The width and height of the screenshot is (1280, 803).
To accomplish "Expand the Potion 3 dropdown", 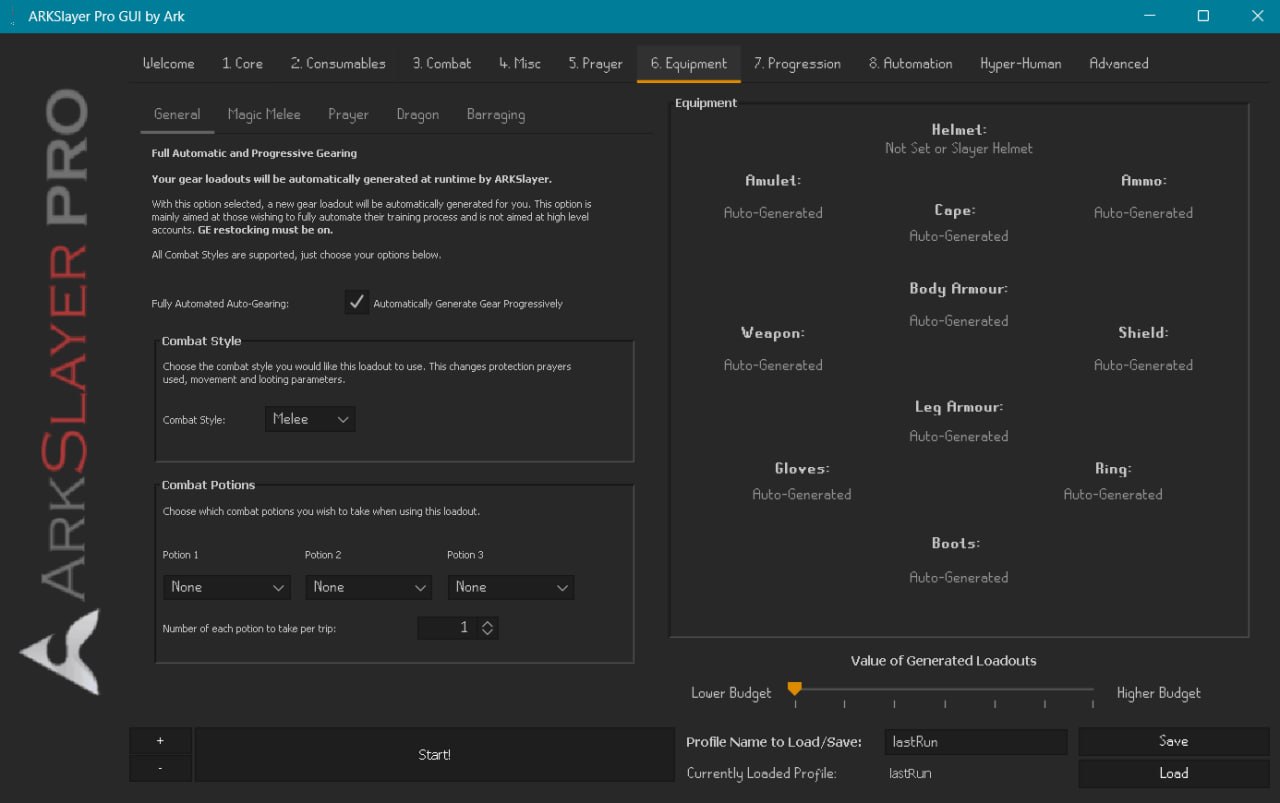I will [x=511, y=587].
